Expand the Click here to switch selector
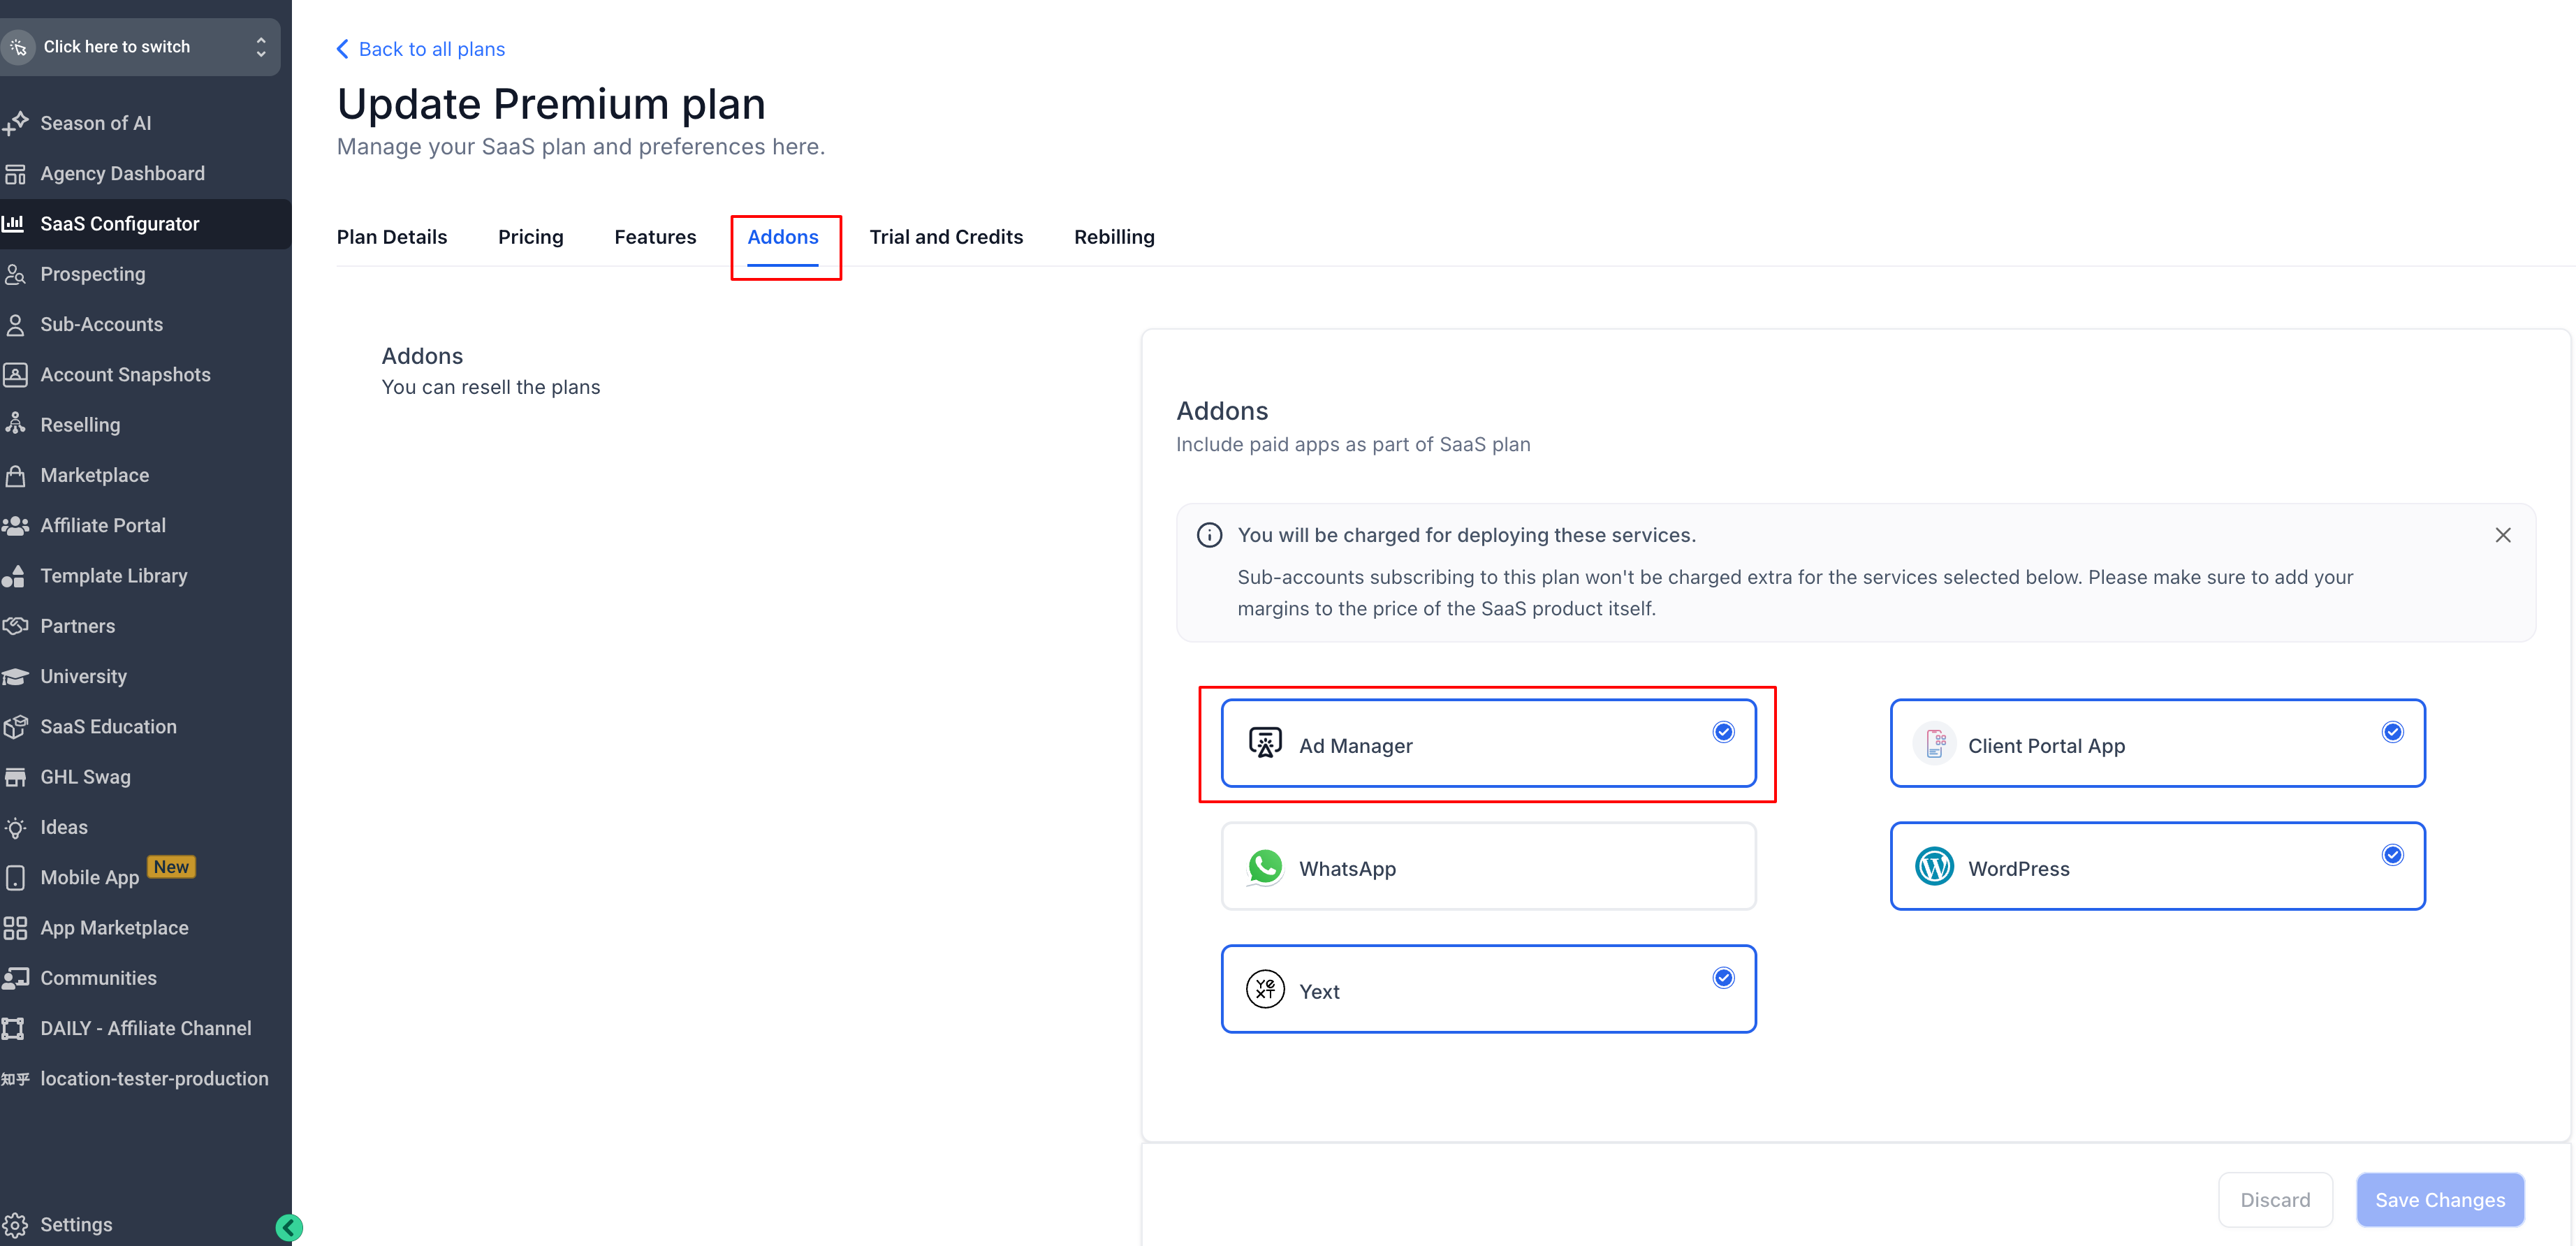Image resolution: width=2576 pixels, height=1246 pixels. point(140,47)
